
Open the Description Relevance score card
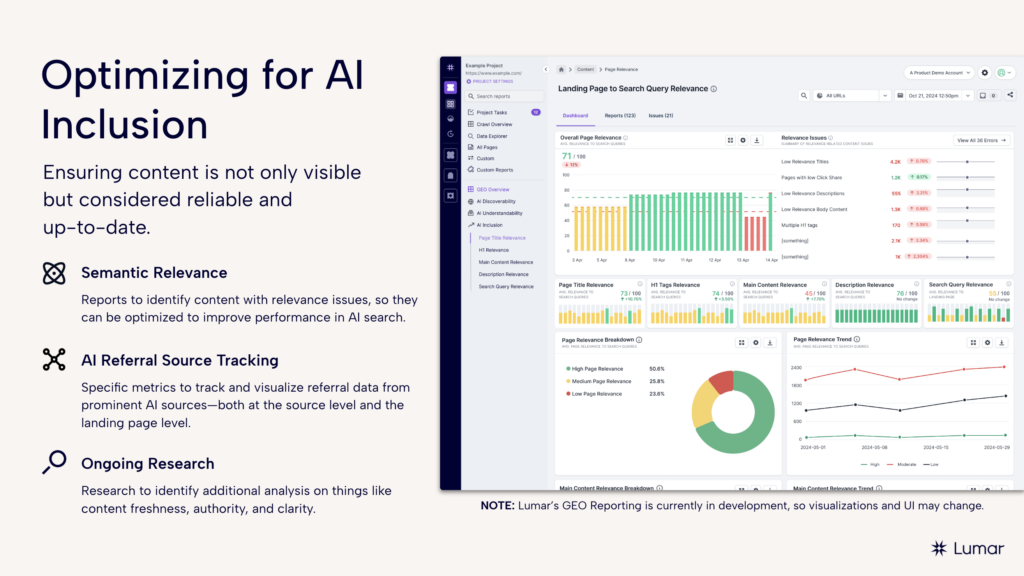tap(877, 303)
